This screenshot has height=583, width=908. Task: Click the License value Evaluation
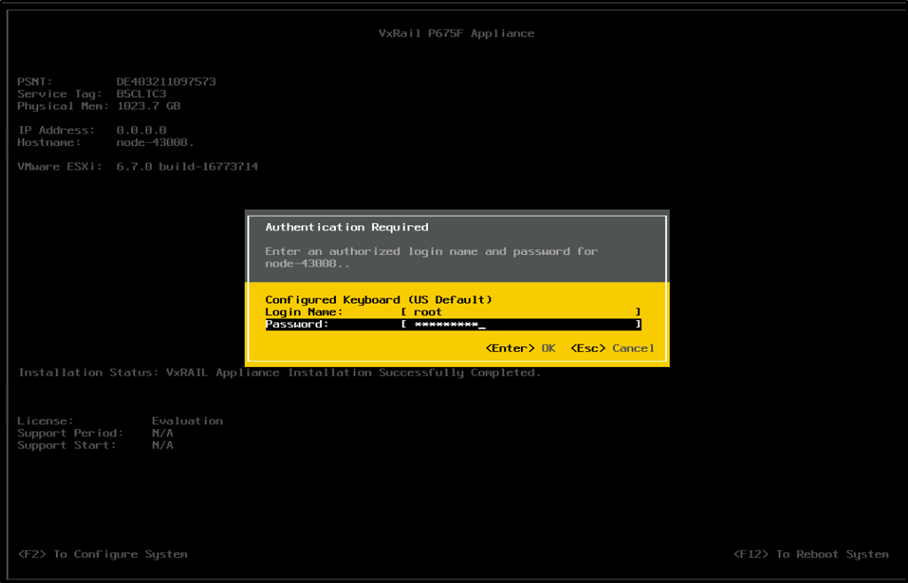188,421
